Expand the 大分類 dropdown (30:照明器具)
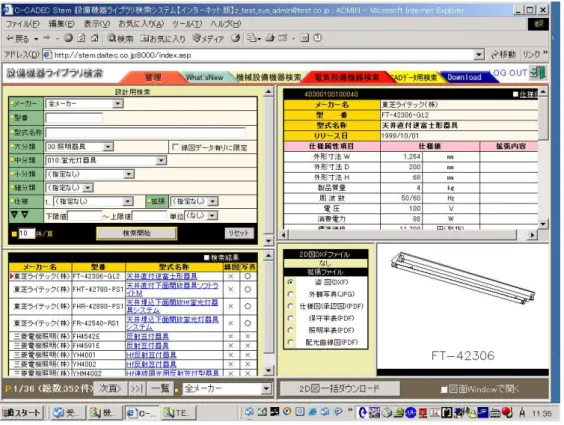564x425 pixels. coord(108,147)
